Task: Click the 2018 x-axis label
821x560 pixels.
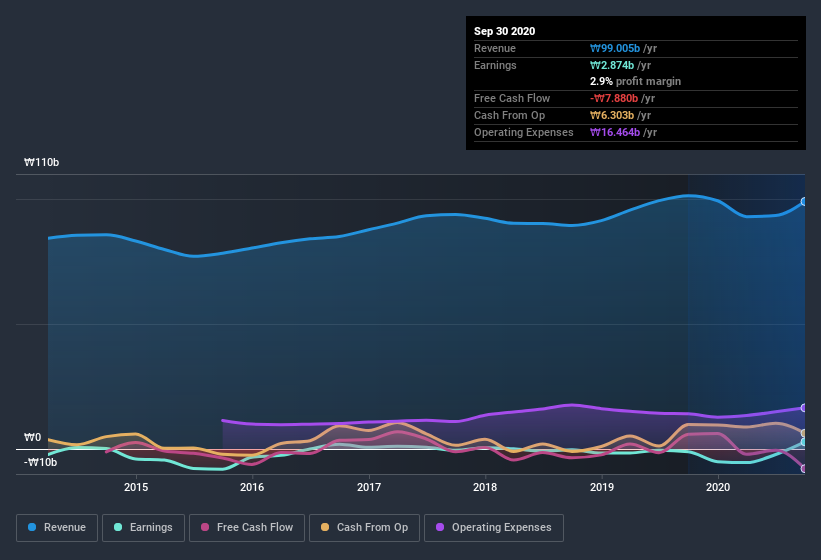Action: coord(485,487)
